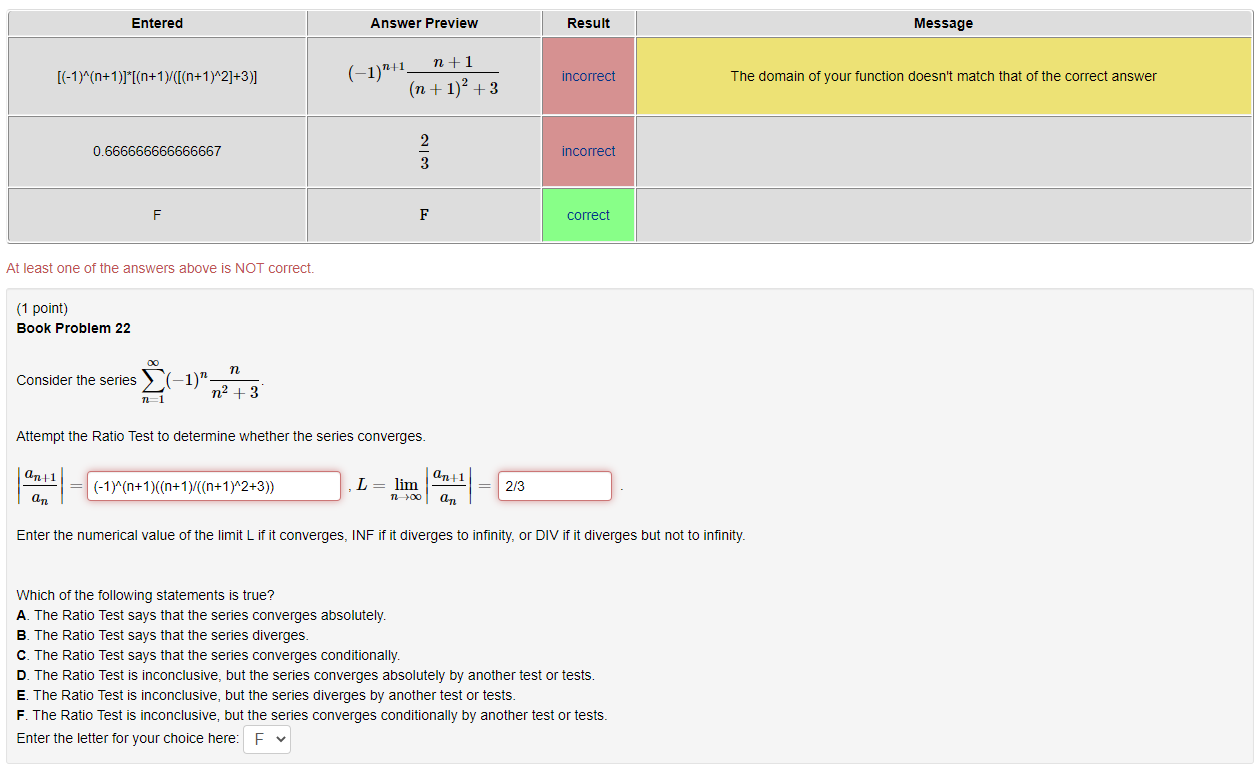Click the 2/3 fraction preview cell
This screenshot has height=779, width=1260.
(x=423, y=151)
